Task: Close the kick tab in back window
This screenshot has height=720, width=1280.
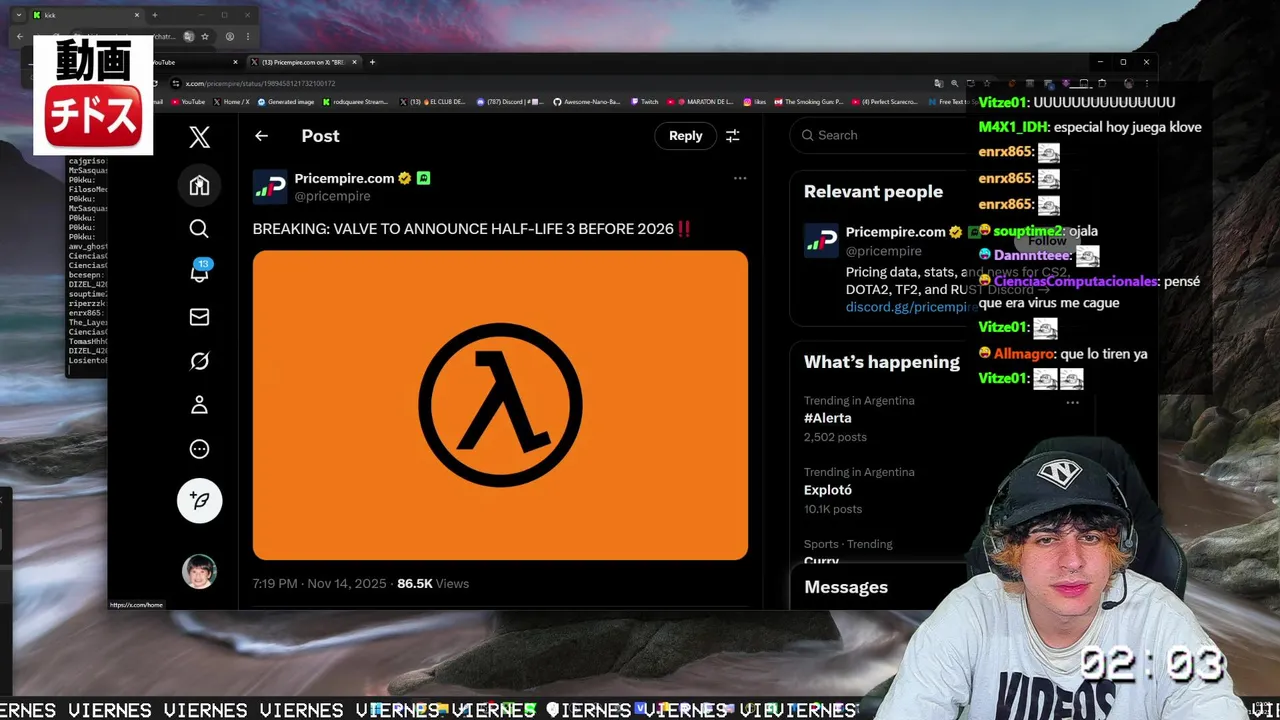Action: 136,15
